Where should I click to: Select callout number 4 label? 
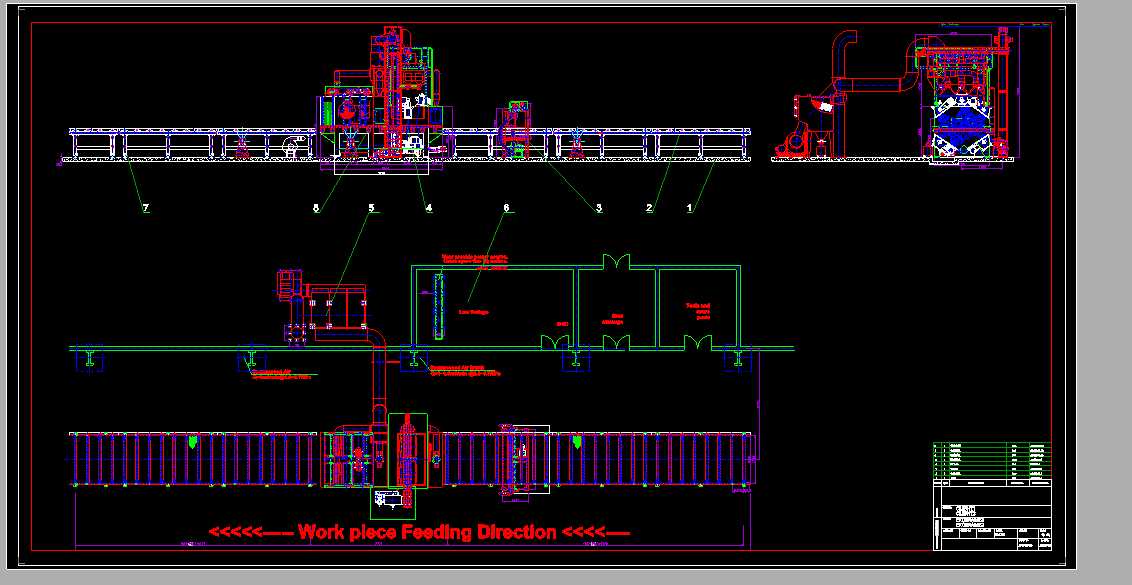click(x=429, y=208)
